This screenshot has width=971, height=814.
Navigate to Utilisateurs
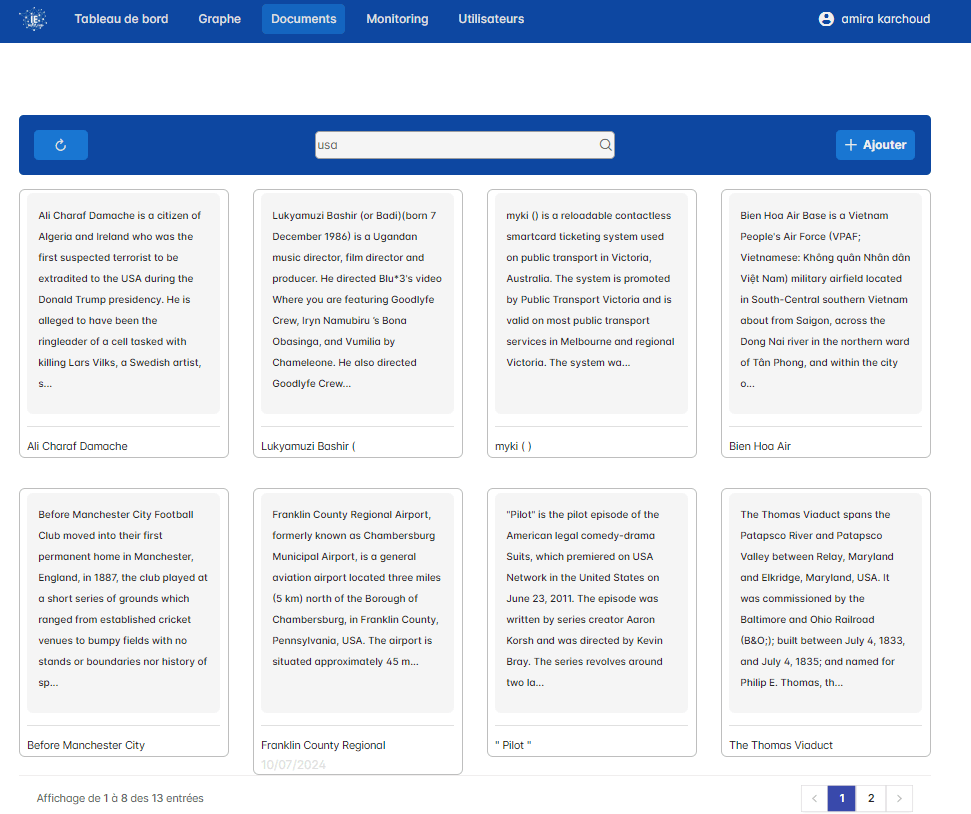490,18
